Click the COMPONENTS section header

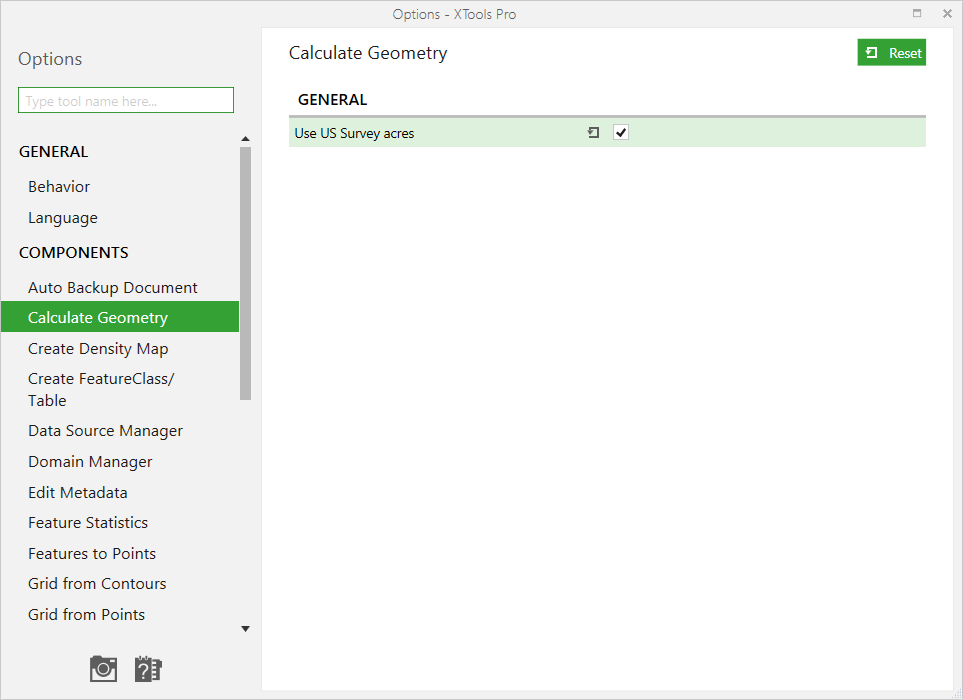pyautogui.click(x=74, y=252)
